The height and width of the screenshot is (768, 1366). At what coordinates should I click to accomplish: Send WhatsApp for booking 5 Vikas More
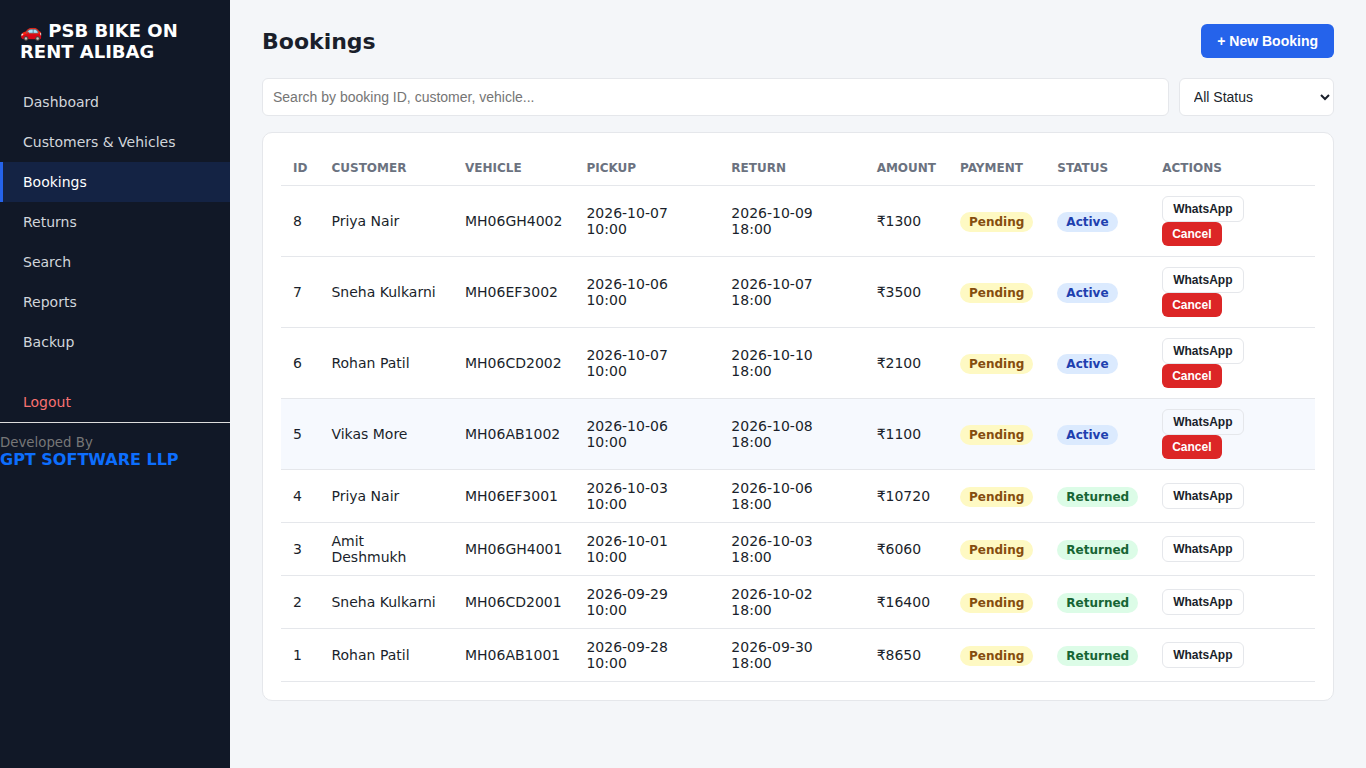point(1202,422)
